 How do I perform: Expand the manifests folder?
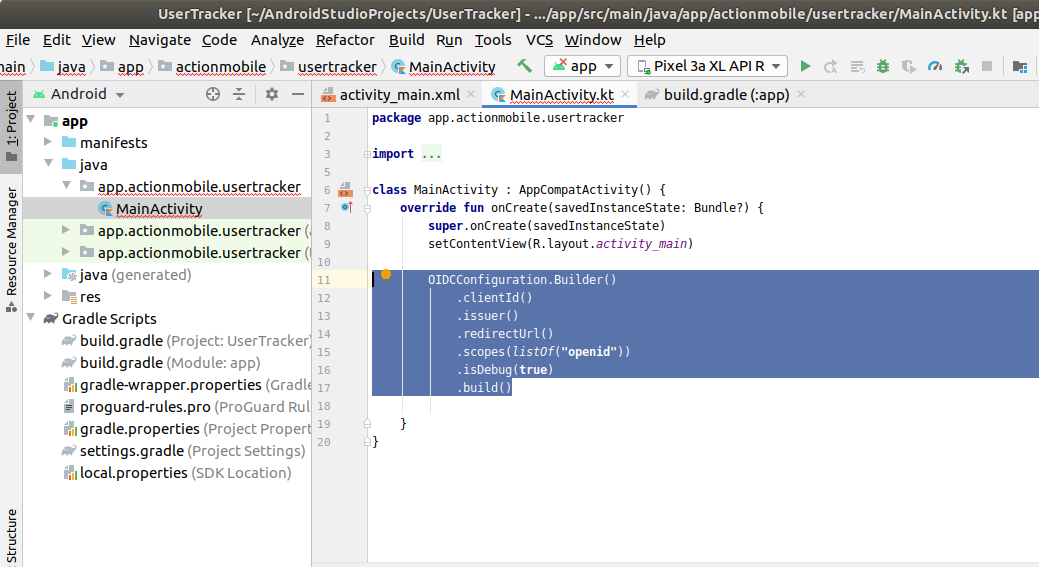pyautogui.click(x=48, y=142)
